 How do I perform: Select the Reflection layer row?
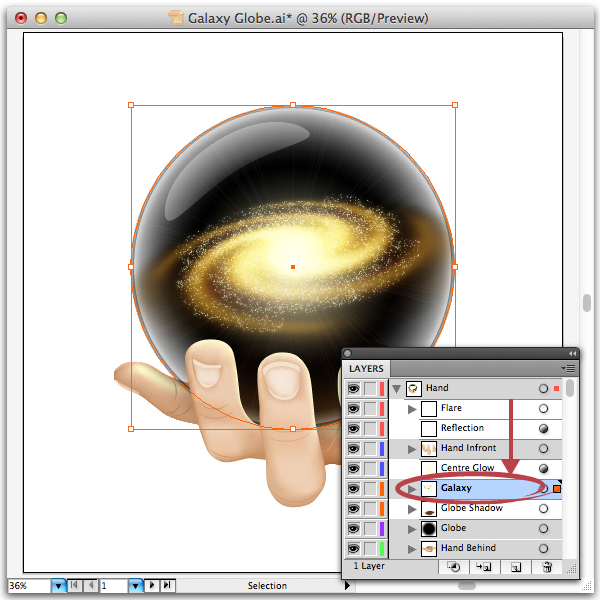coord(476,429)
